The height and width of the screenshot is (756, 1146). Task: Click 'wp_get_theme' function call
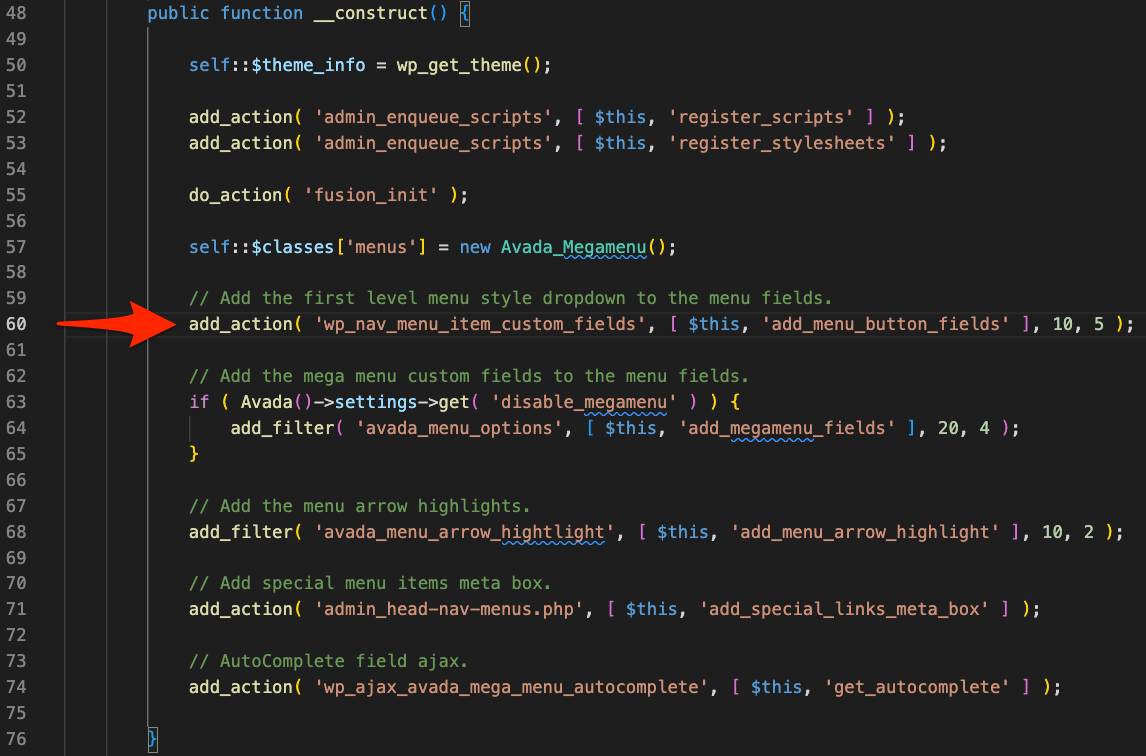459,65
